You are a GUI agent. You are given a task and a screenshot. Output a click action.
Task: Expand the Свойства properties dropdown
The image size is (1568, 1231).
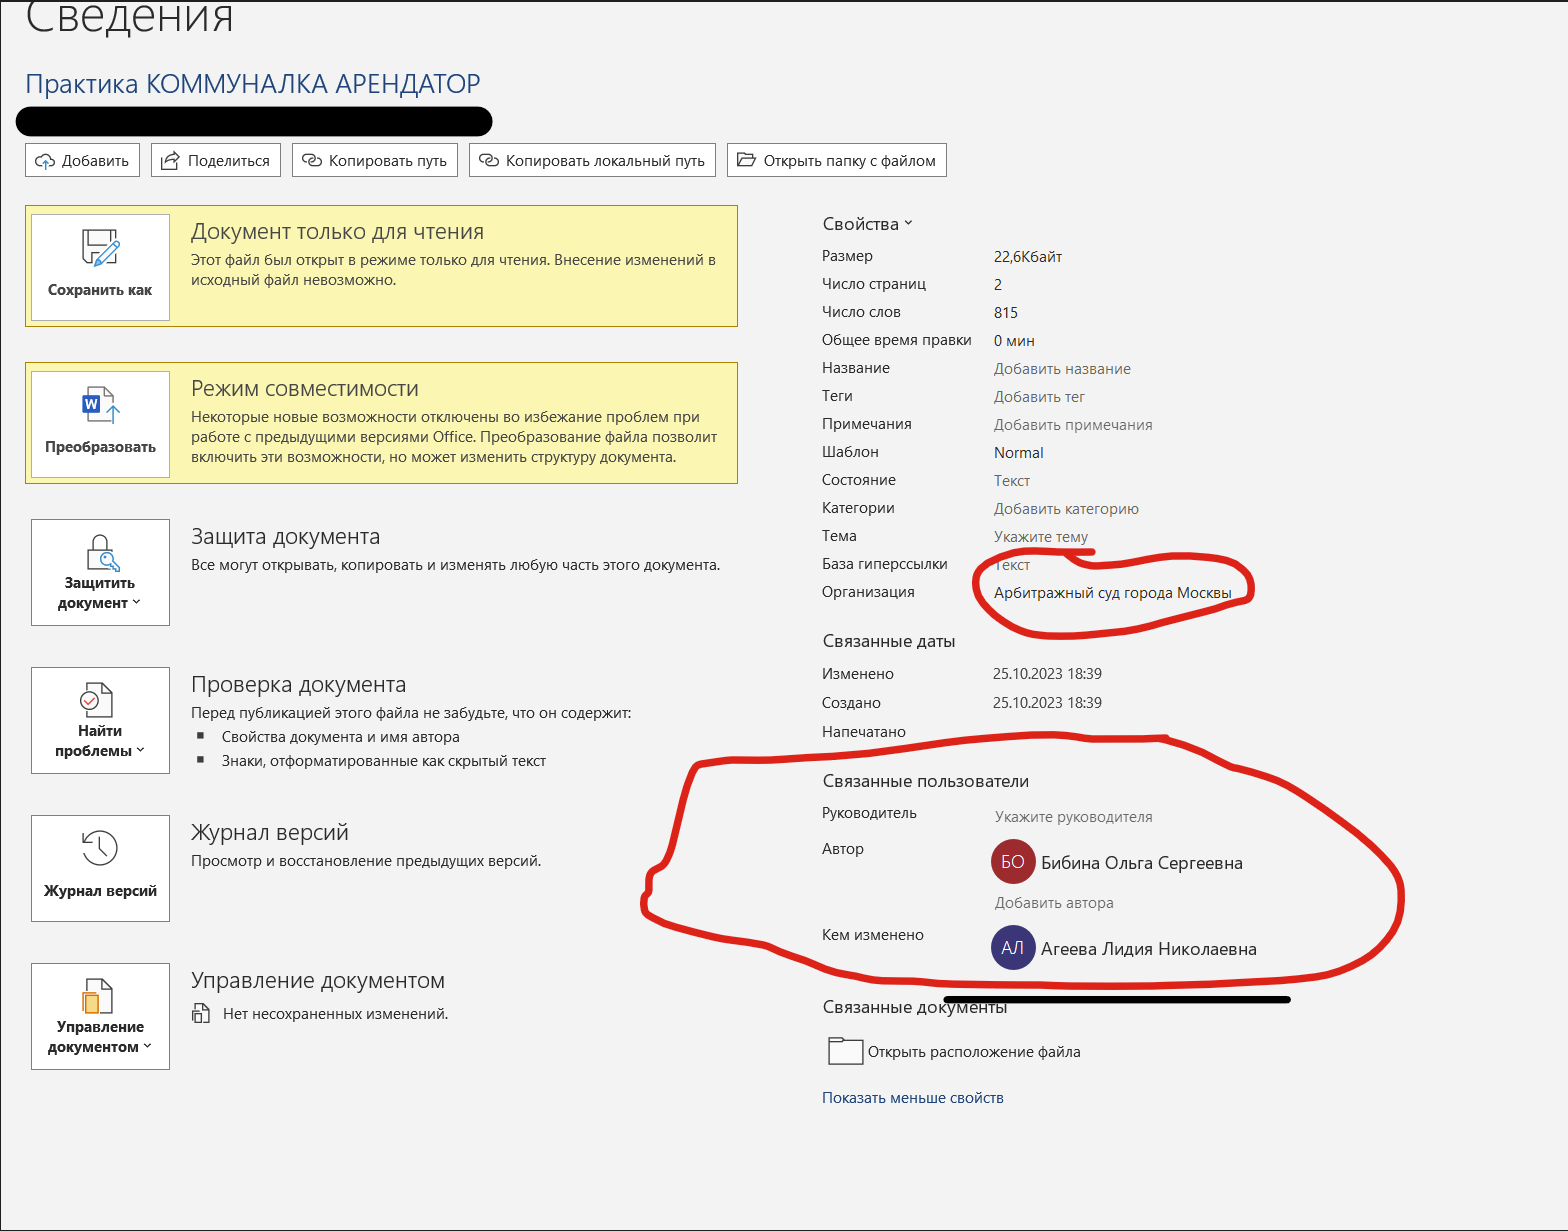(x=868, y=224)
